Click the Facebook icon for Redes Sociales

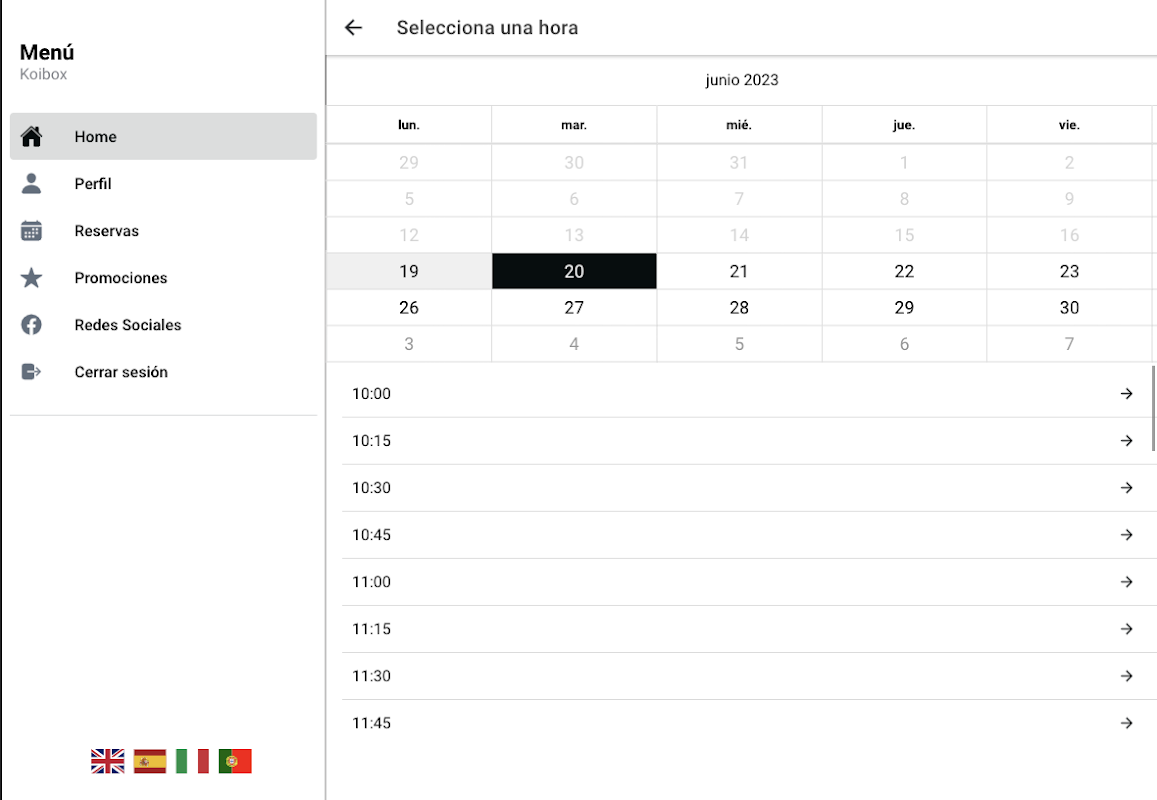pyautogui.click(x=31, y=325)
